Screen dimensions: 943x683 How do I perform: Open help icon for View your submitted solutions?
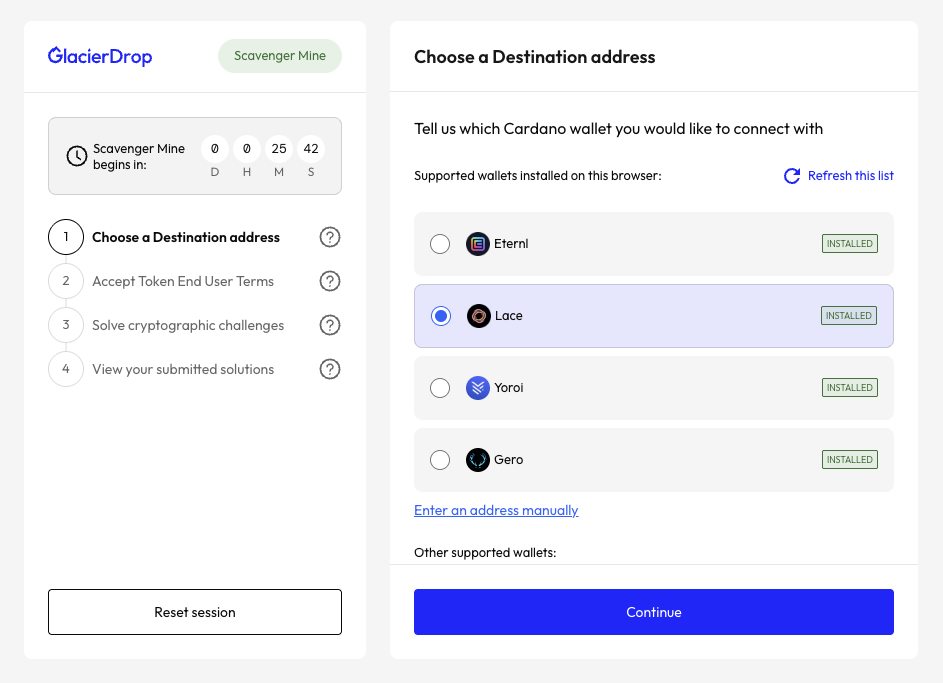(330, 369)
